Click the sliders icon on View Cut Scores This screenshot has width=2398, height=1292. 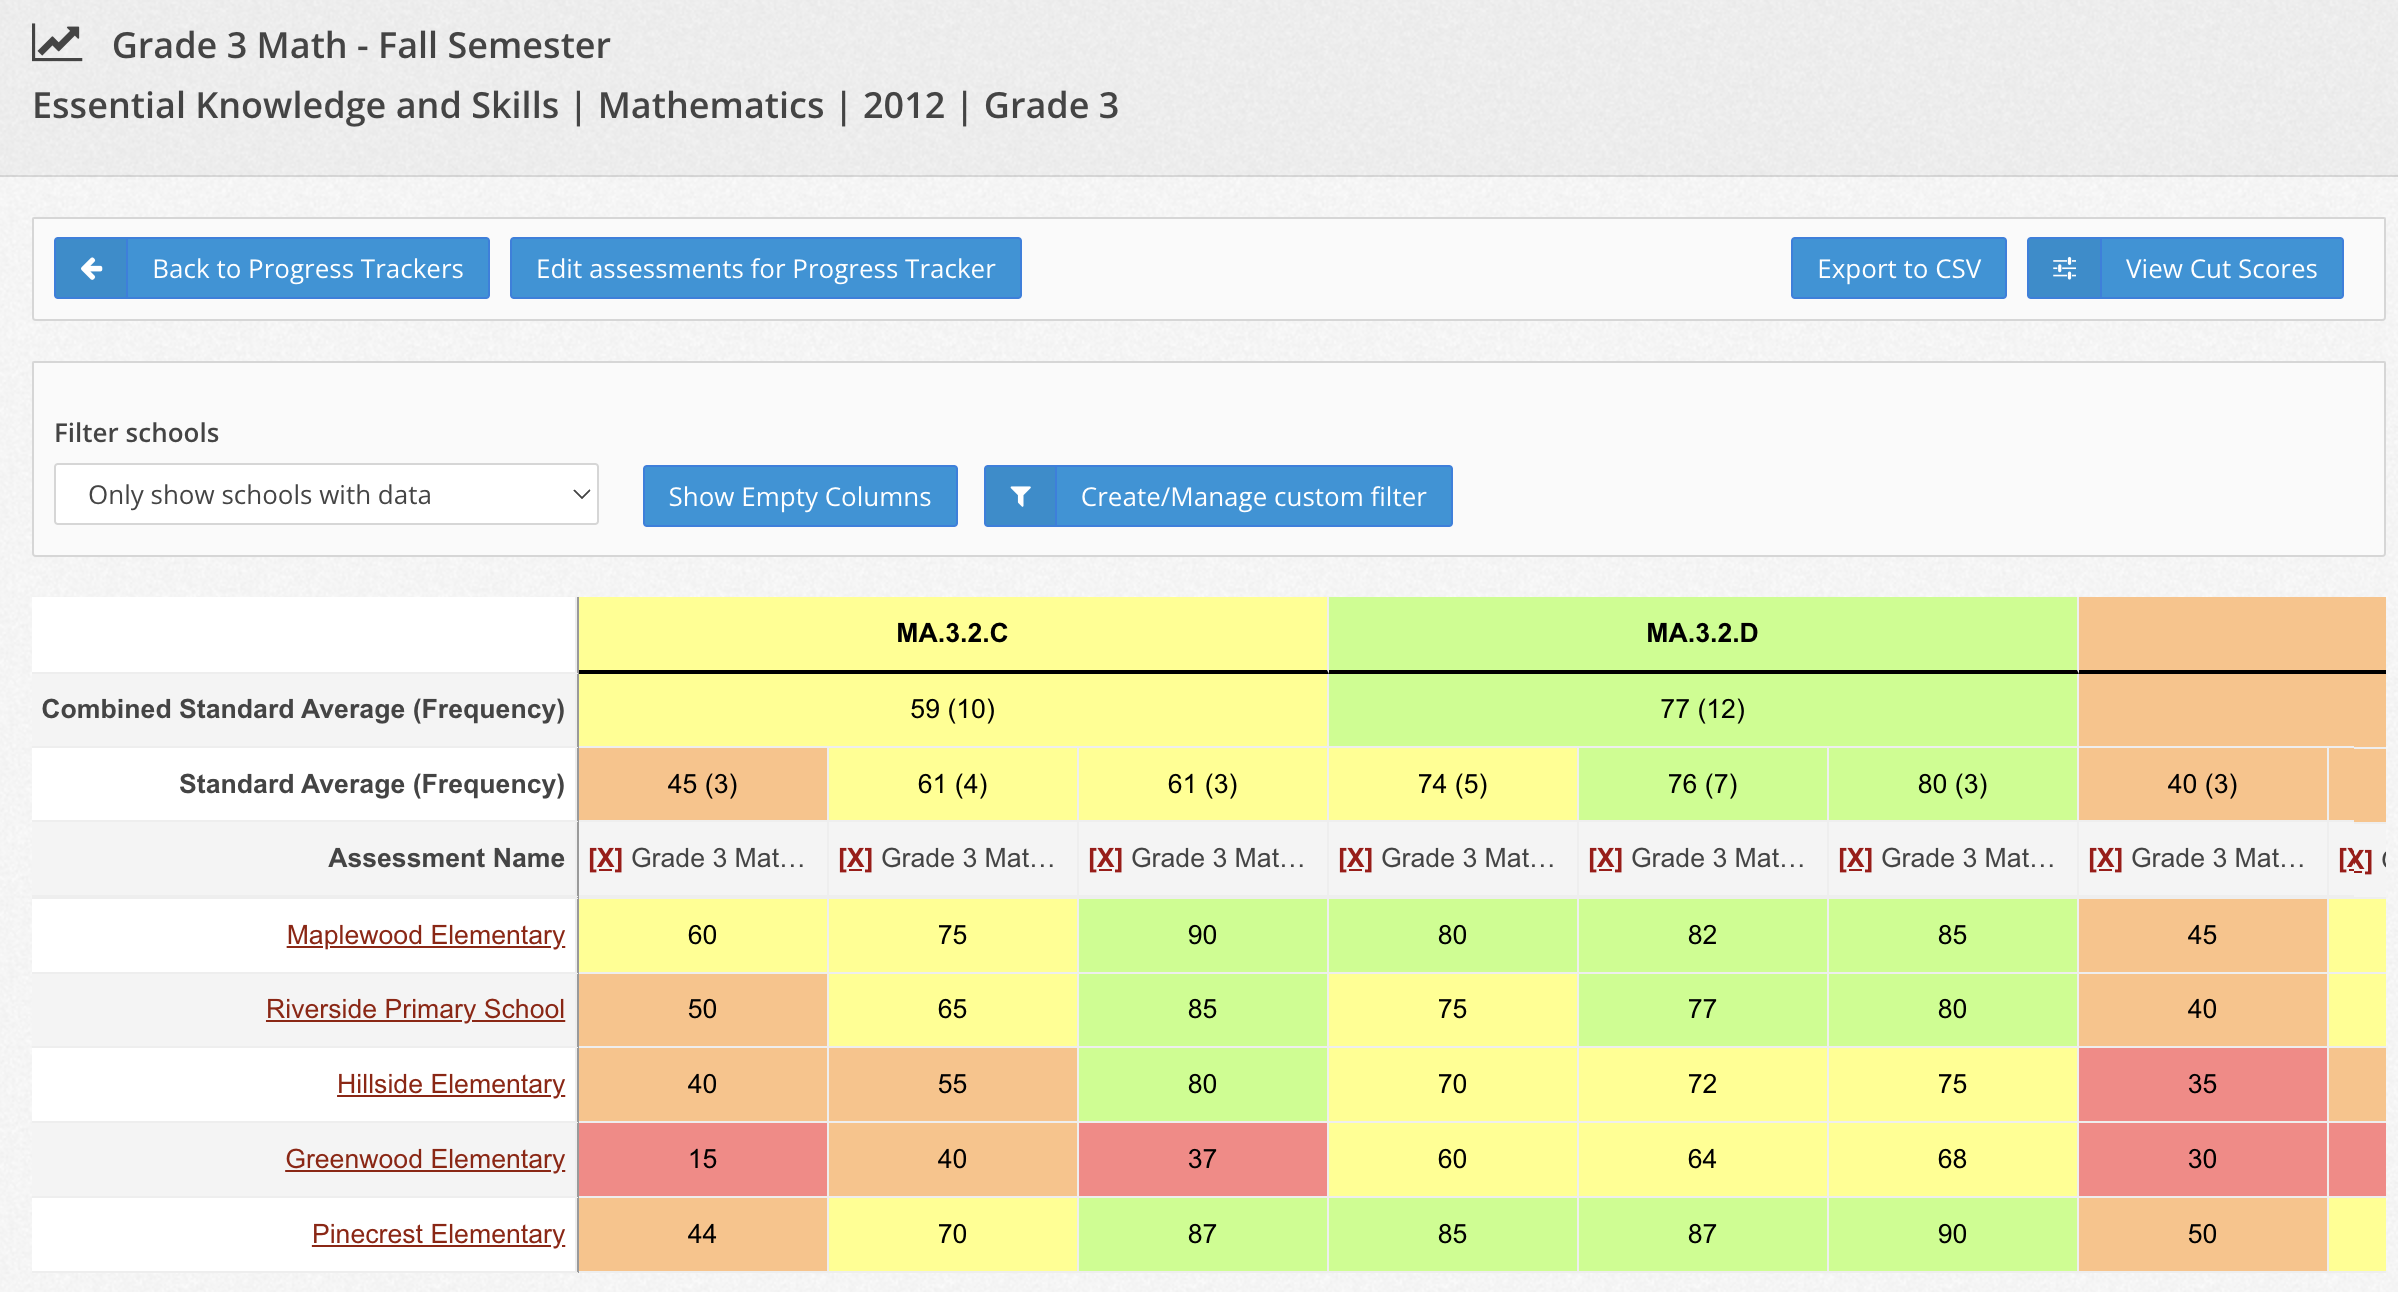pyautogui.click(x=2064, y=268)
